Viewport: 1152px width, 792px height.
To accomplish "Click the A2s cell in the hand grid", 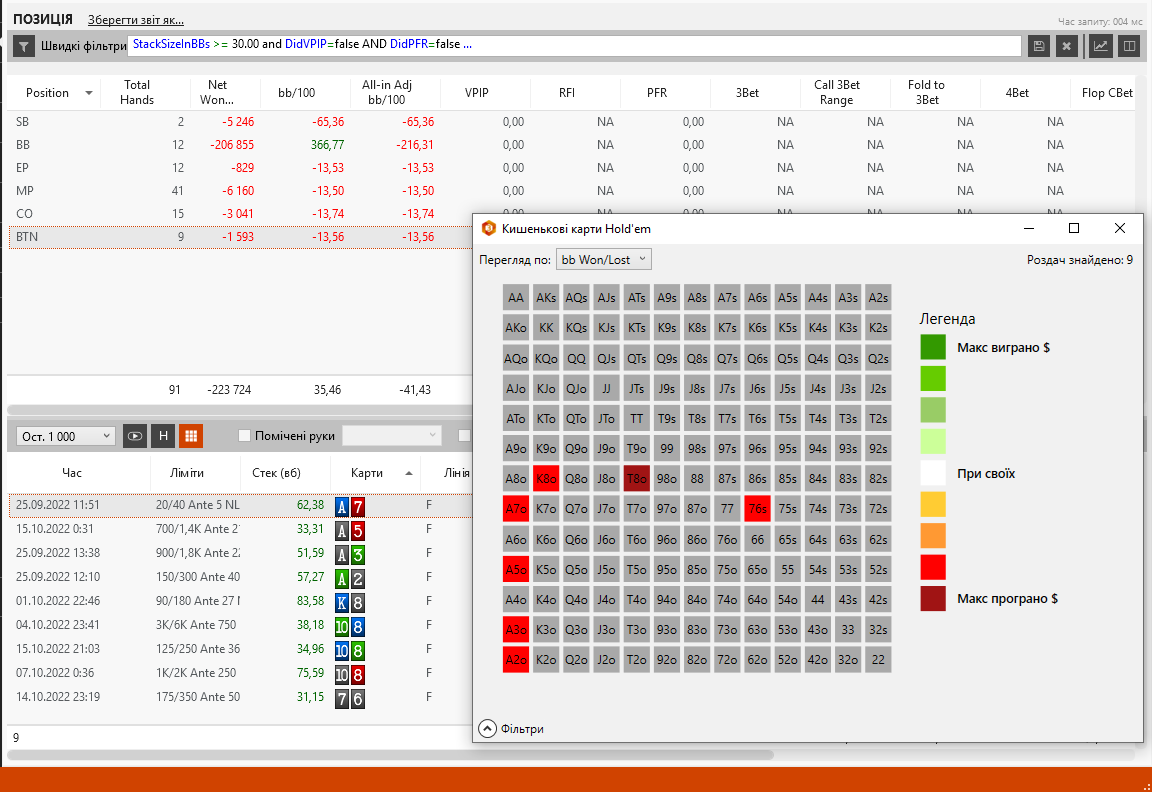I will coord(878,298).
